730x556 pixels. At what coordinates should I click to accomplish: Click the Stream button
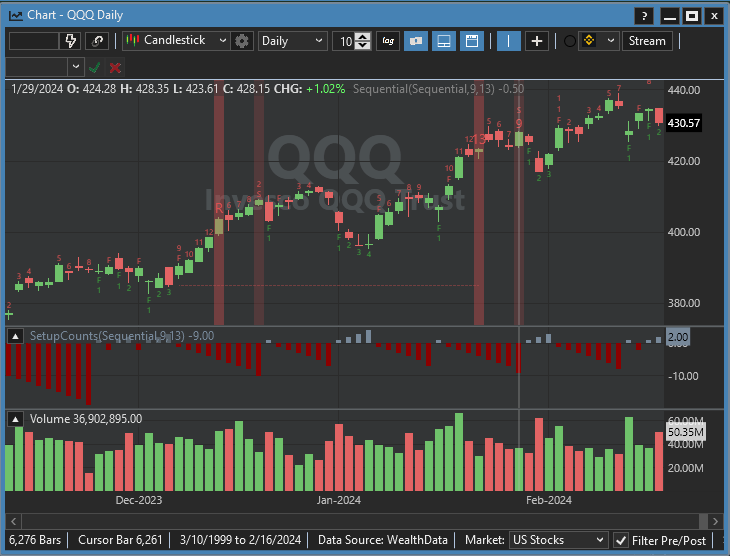coord(646,41)
